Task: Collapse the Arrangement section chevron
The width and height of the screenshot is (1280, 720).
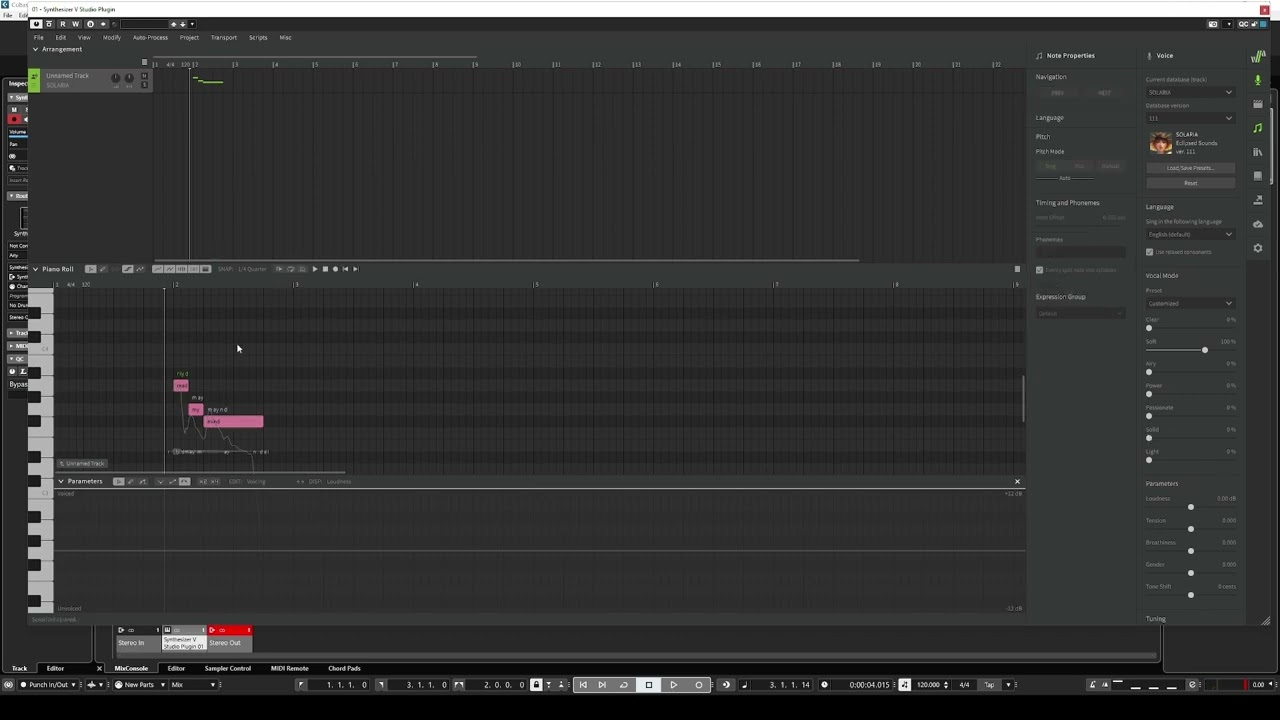Action: pyautogui.click(x=36, y=49)
